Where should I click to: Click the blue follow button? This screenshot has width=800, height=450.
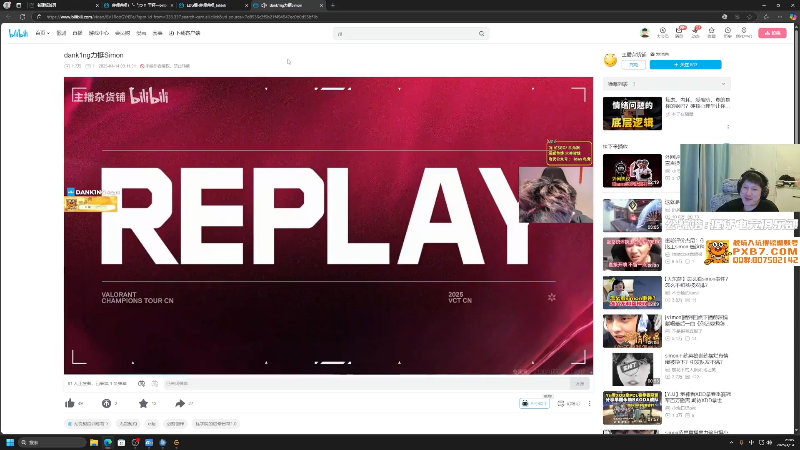pyautogui.click(x=685, y=65)
